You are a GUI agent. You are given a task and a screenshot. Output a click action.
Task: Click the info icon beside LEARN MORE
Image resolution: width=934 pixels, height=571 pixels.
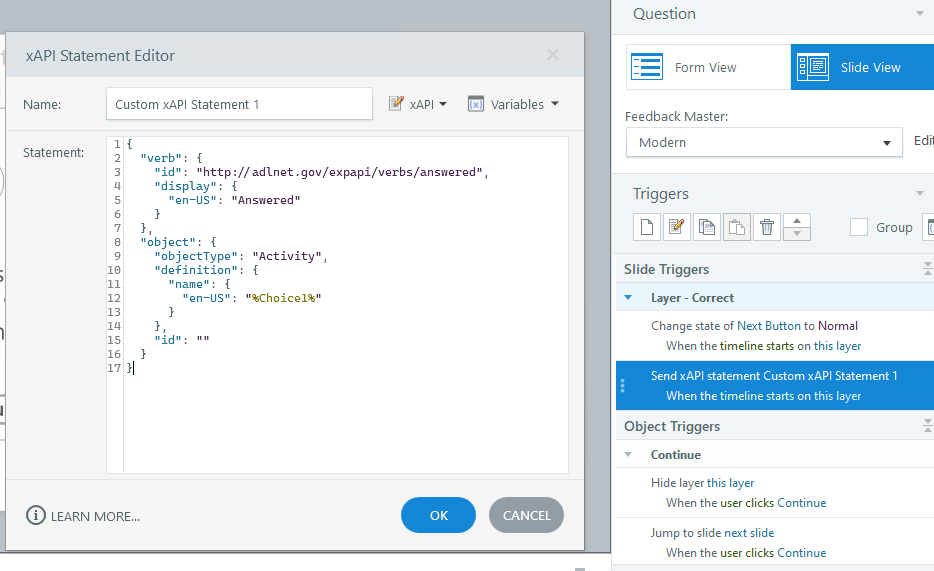click(36, 515)
